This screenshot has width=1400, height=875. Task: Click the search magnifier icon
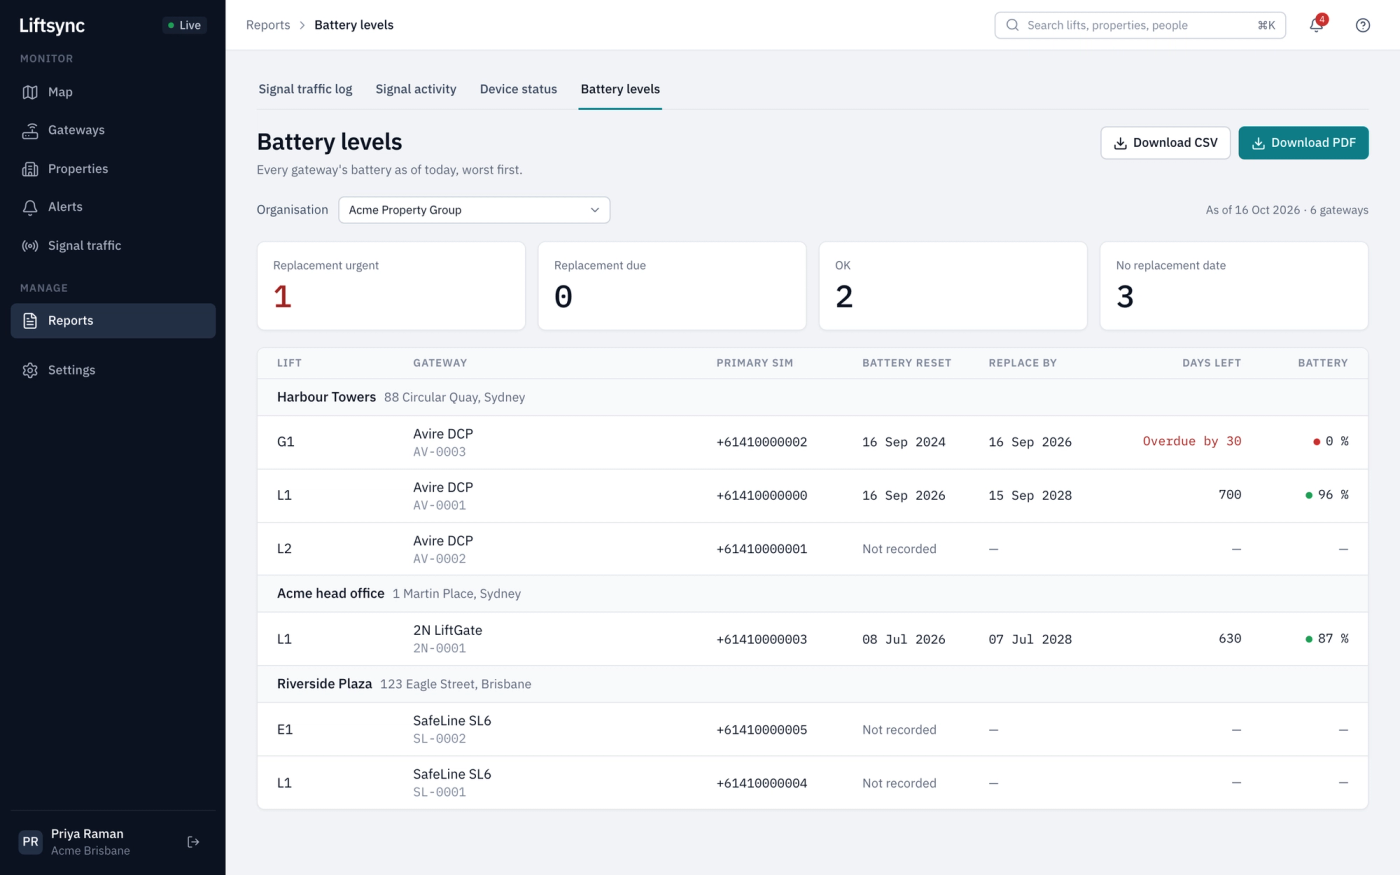pos(1012,25)
